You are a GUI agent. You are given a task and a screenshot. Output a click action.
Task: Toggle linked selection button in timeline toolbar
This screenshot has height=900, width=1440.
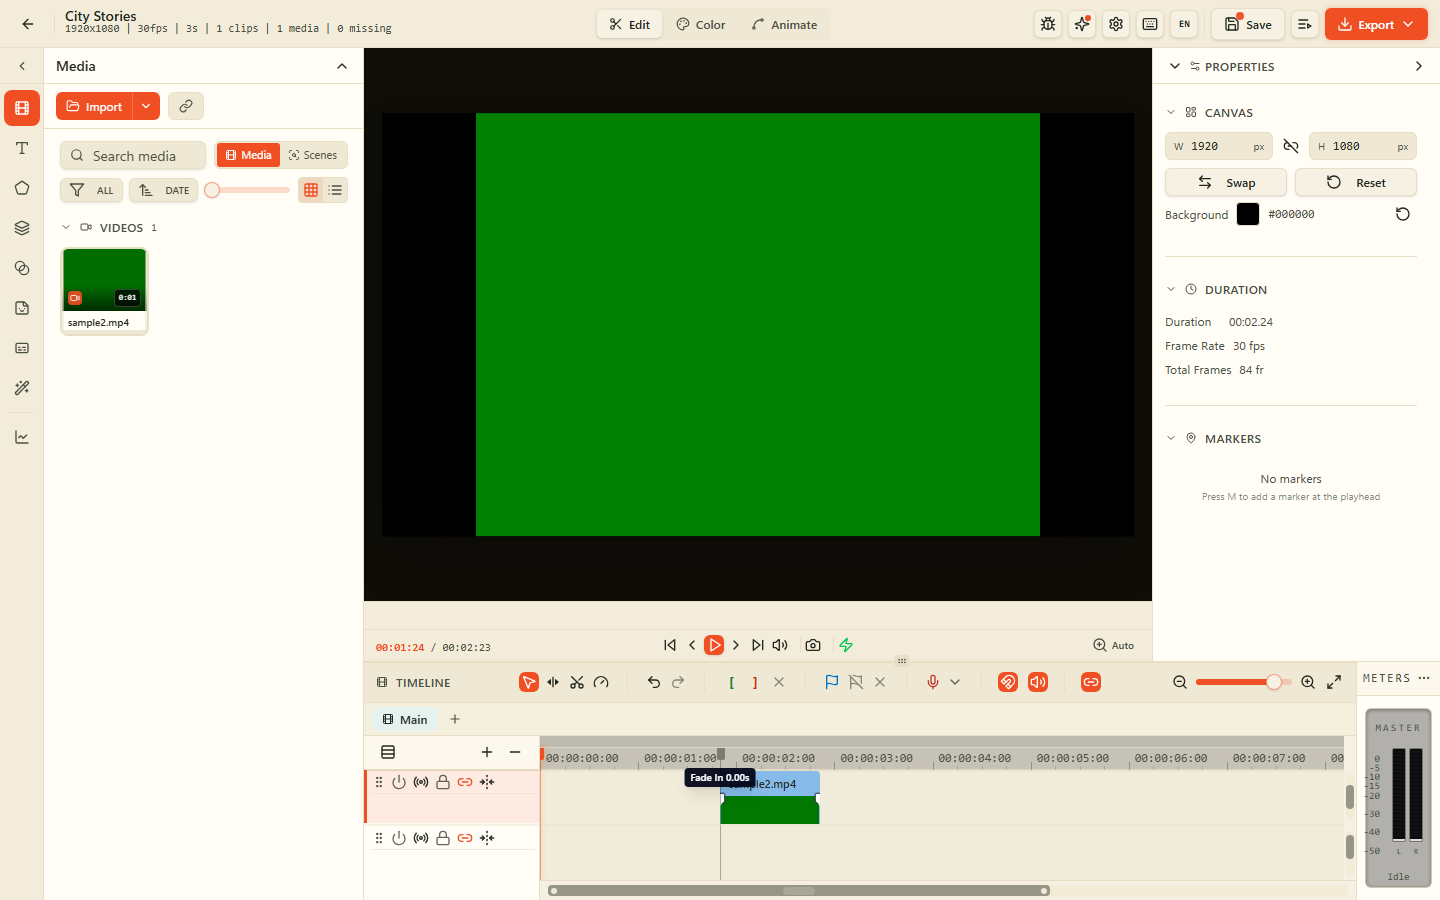1091,682
